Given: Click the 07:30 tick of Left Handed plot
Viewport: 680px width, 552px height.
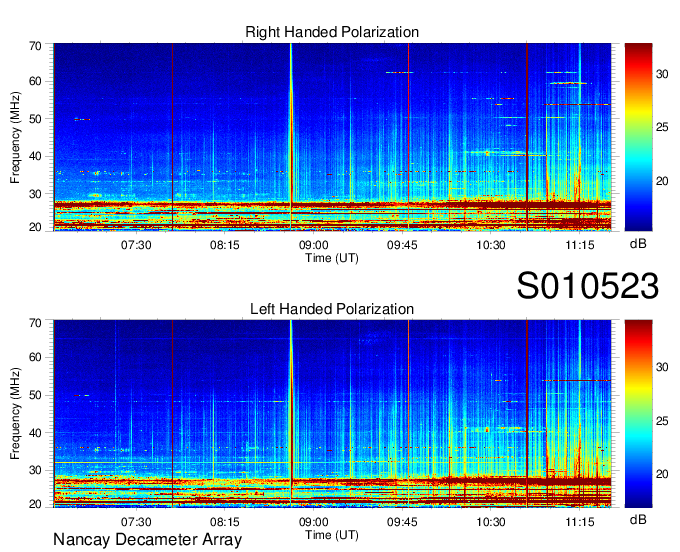Looking at the screenshot, I should point(136,522).
